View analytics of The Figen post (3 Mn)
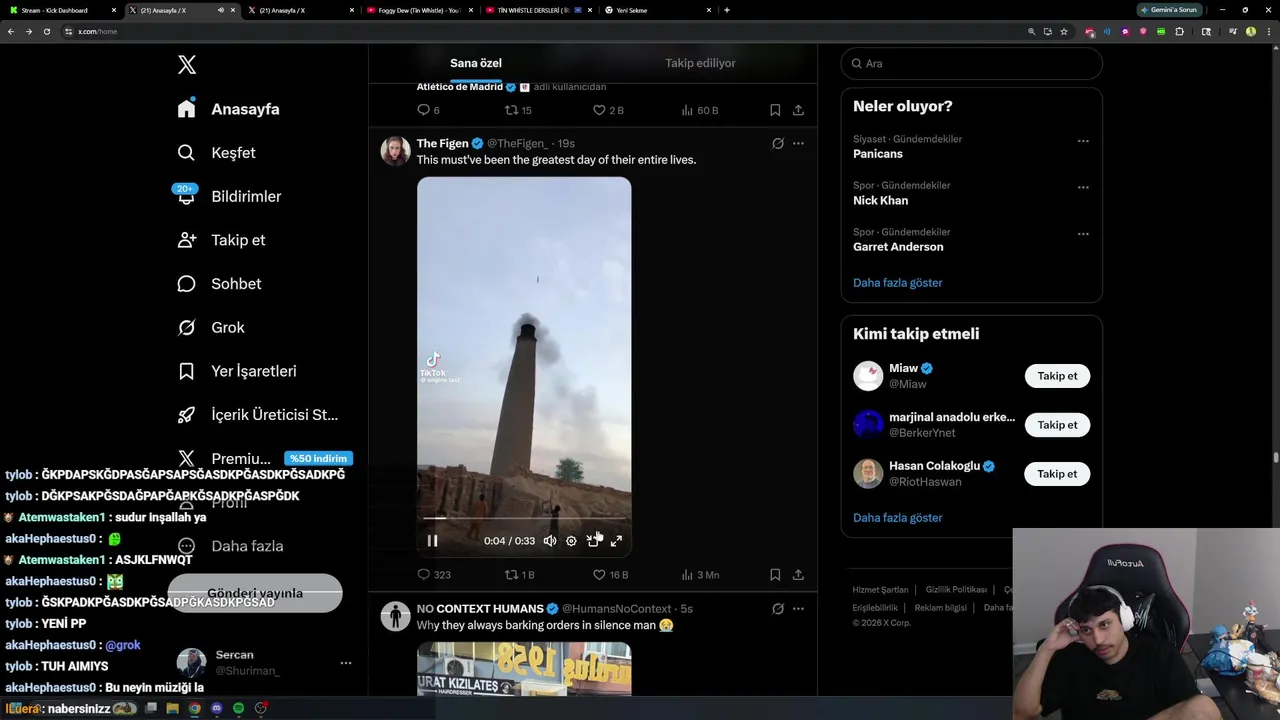This screenshot has height=720, width=1280. [700, 575]
